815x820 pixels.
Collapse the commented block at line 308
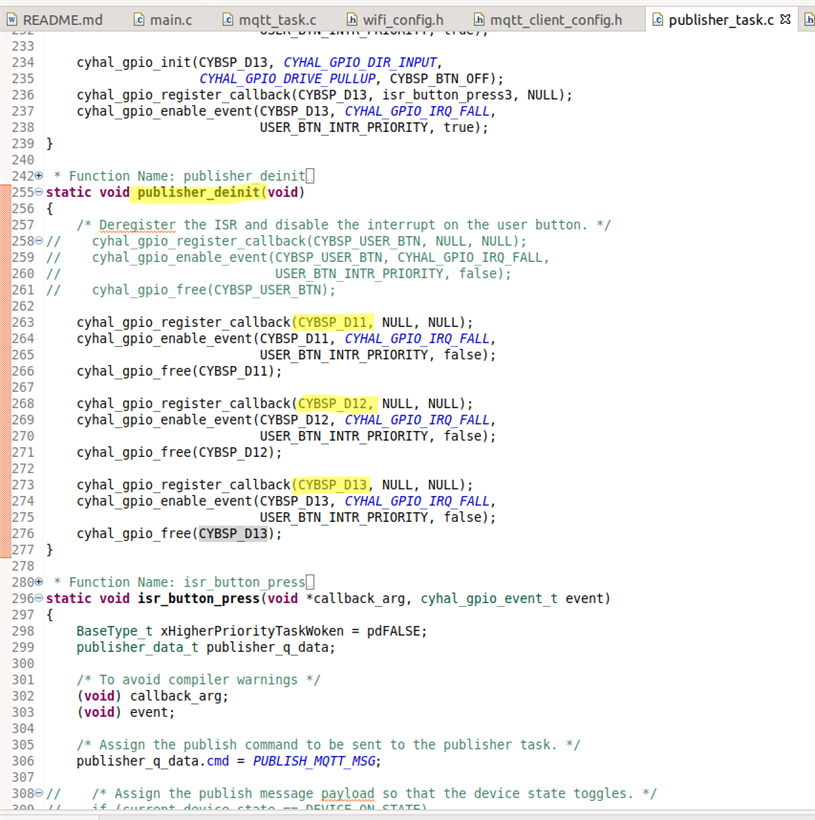point(39,794)
